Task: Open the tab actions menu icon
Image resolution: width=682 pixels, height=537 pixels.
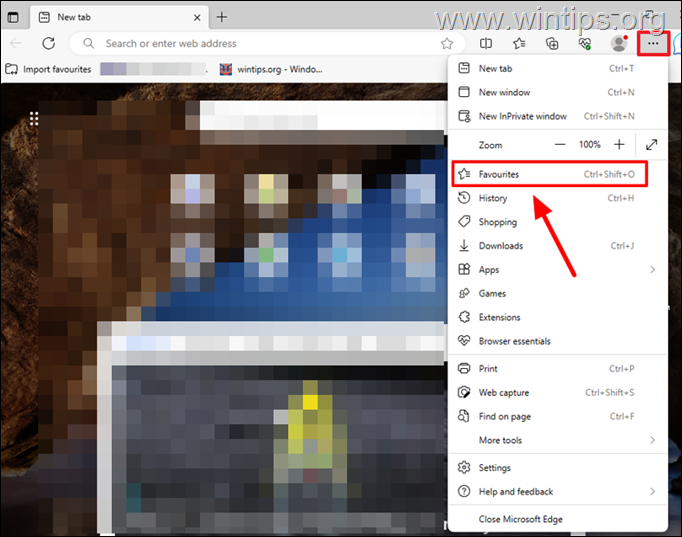Action: pos(13,17)
